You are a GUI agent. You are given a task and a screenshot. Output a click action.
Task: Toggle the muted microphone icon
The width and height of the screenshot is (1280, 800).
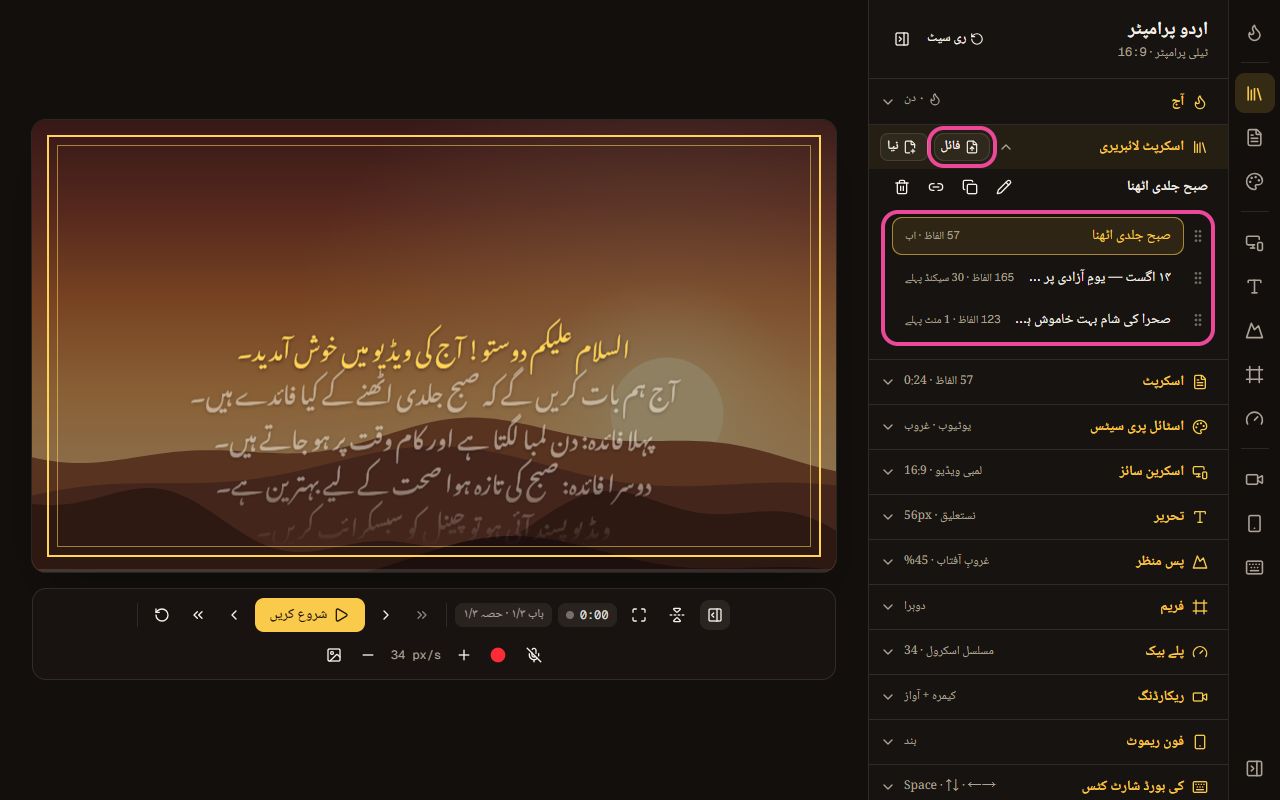[x=534, y=655]
